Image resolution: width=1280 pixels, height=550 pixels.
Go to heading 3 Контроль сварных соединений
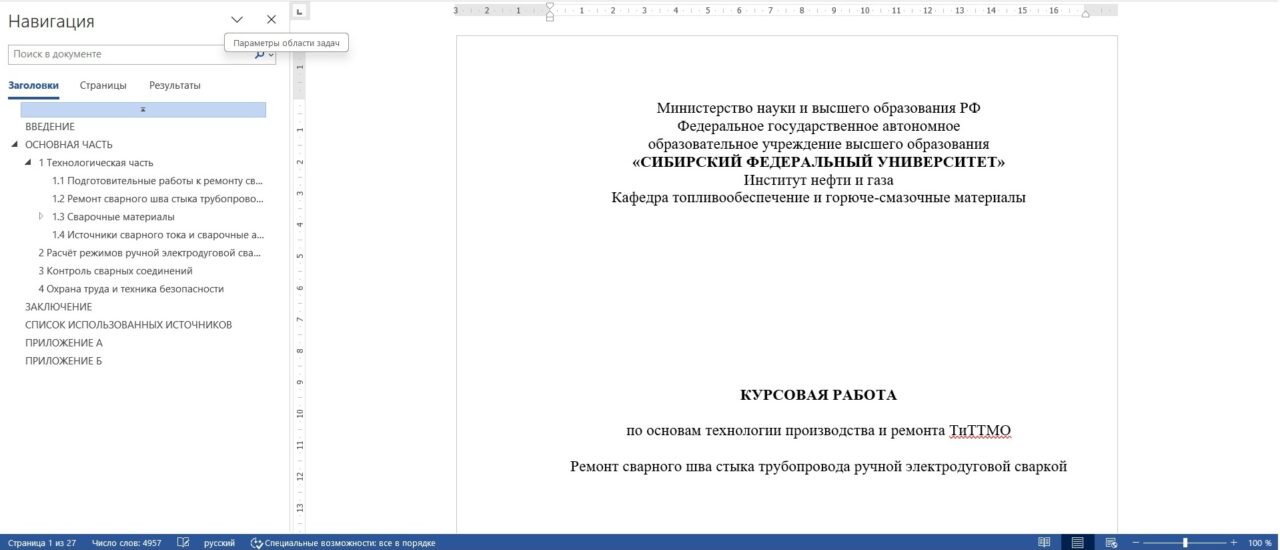click(x=115, y=271)
